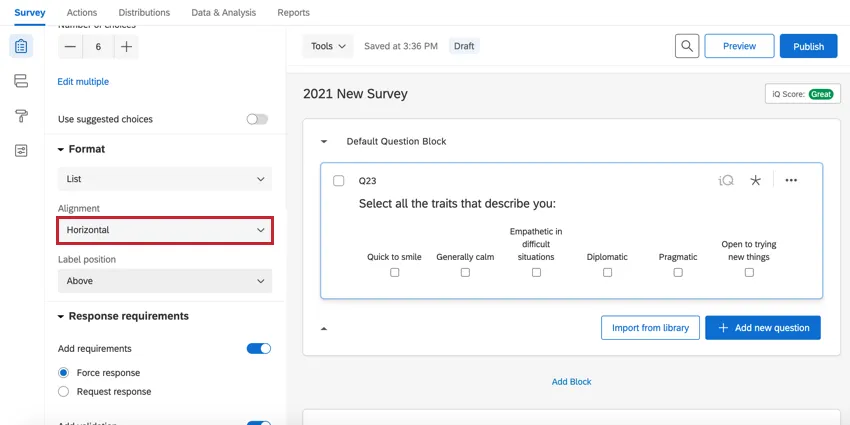Click the asterisk icon on Q23
Image resolution: width=850 pixels, height=425 pixels.
click(755, 180)
